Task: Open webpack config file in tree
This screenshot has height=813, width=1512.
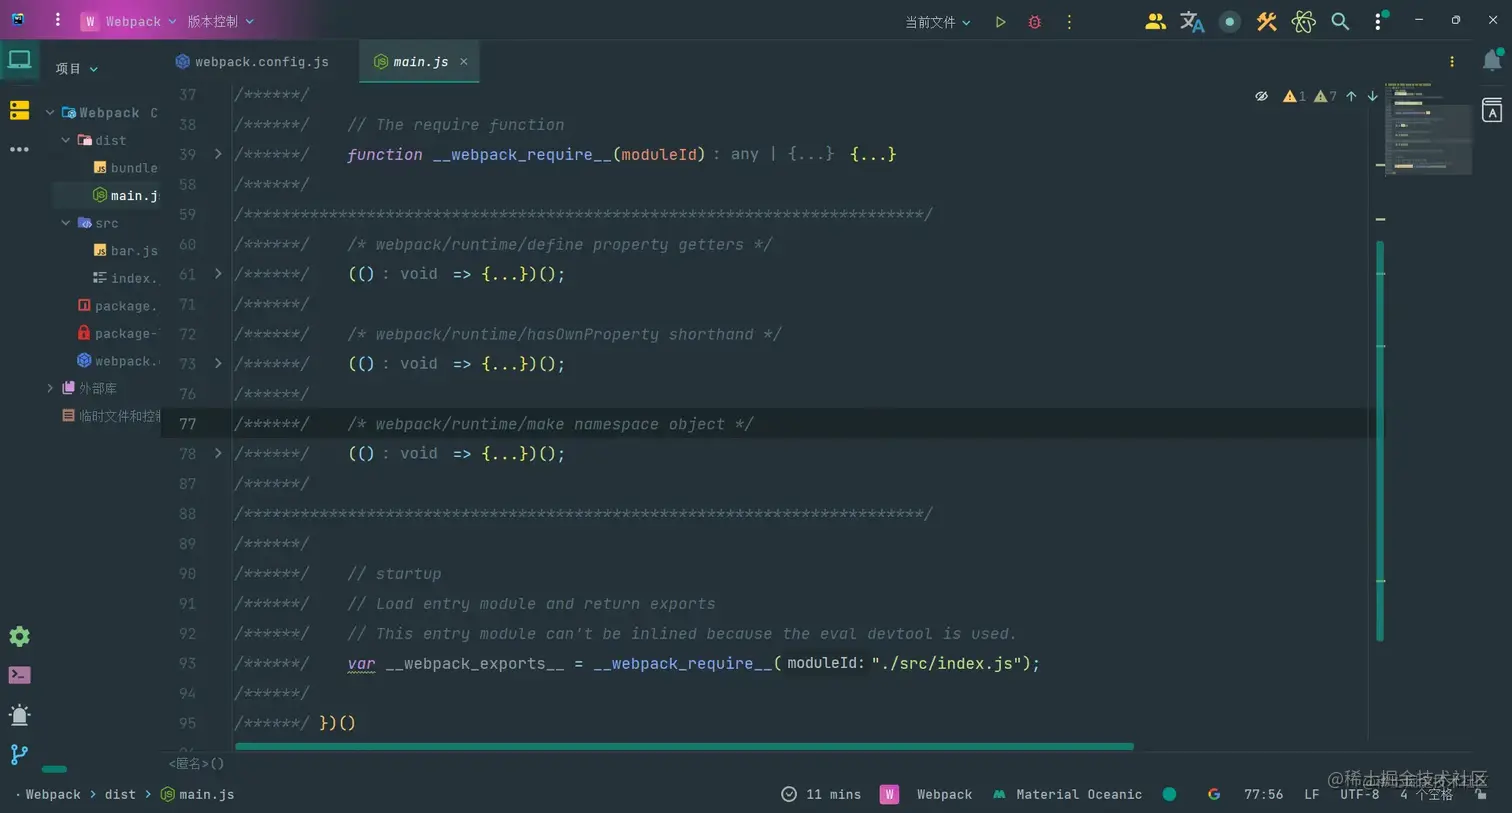Action: tap(118, 361)
